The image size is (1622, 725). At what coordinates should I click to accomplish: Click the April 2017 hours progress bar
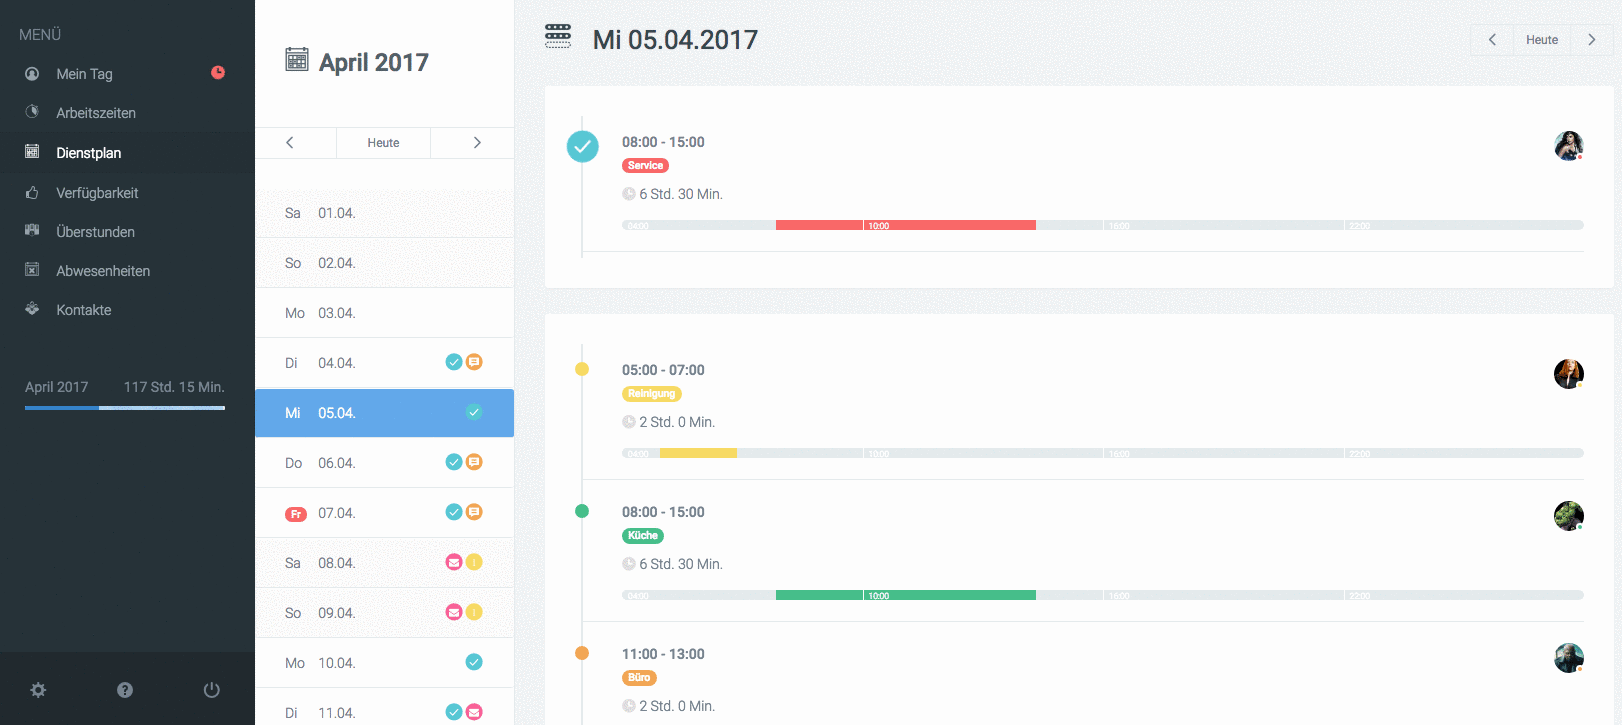pos(125,408)
